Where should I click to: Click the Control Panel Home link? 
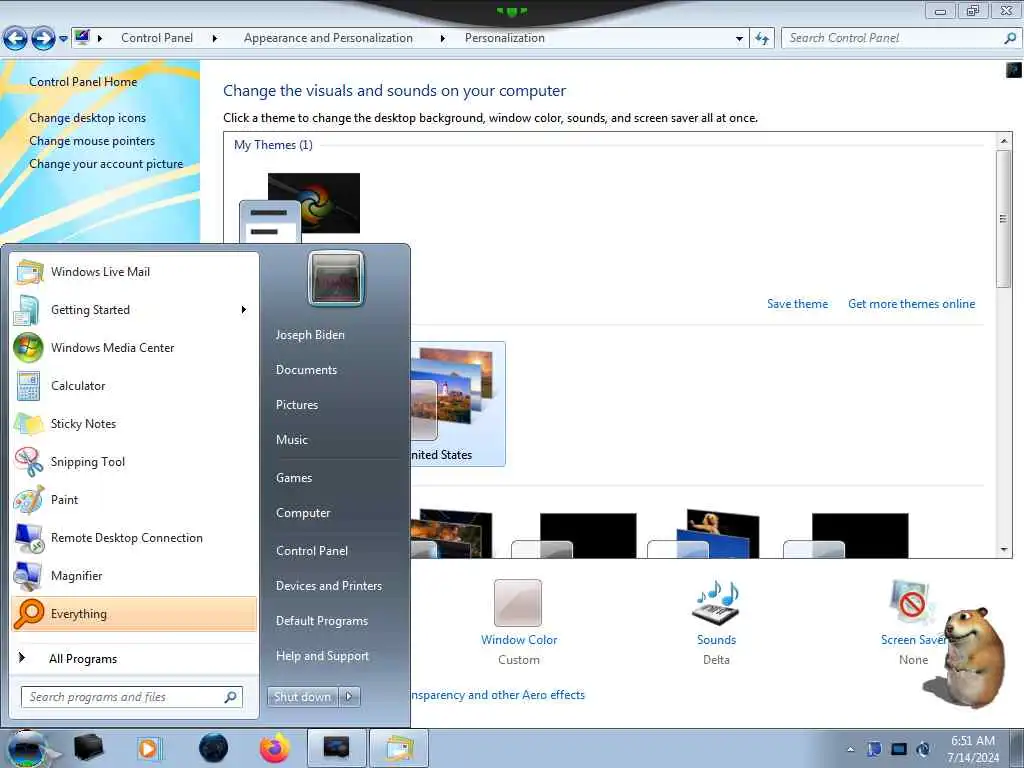pyautogui.click(x=83, y=82)
